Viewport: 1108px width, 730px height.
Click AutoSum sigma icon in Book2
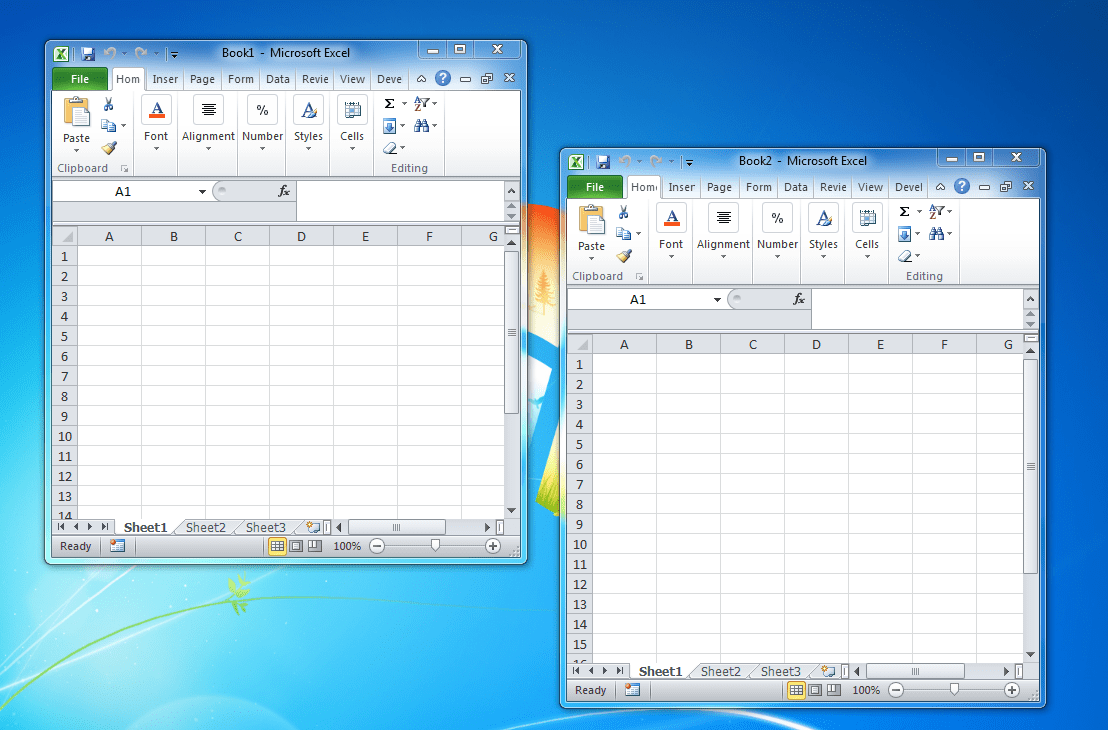pyautogui.click(x=904, y=212)
